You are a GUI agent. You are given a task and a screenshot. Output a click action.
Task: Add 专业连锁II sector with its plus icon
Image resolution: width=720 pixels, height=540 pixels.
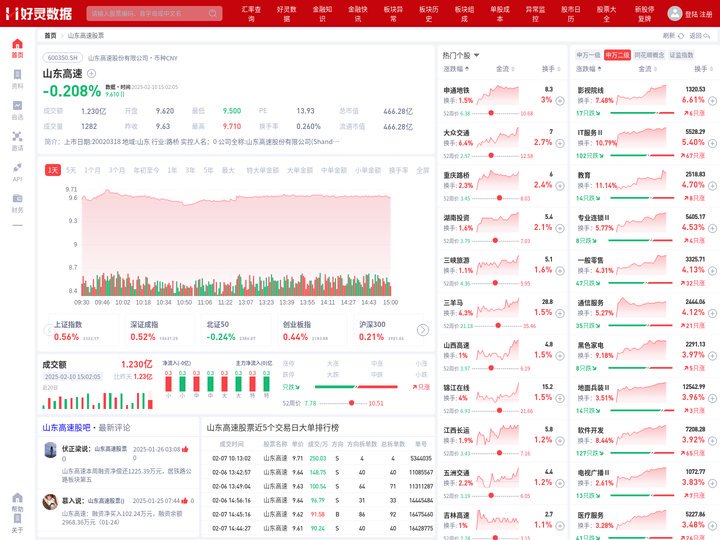pos(712,228)
